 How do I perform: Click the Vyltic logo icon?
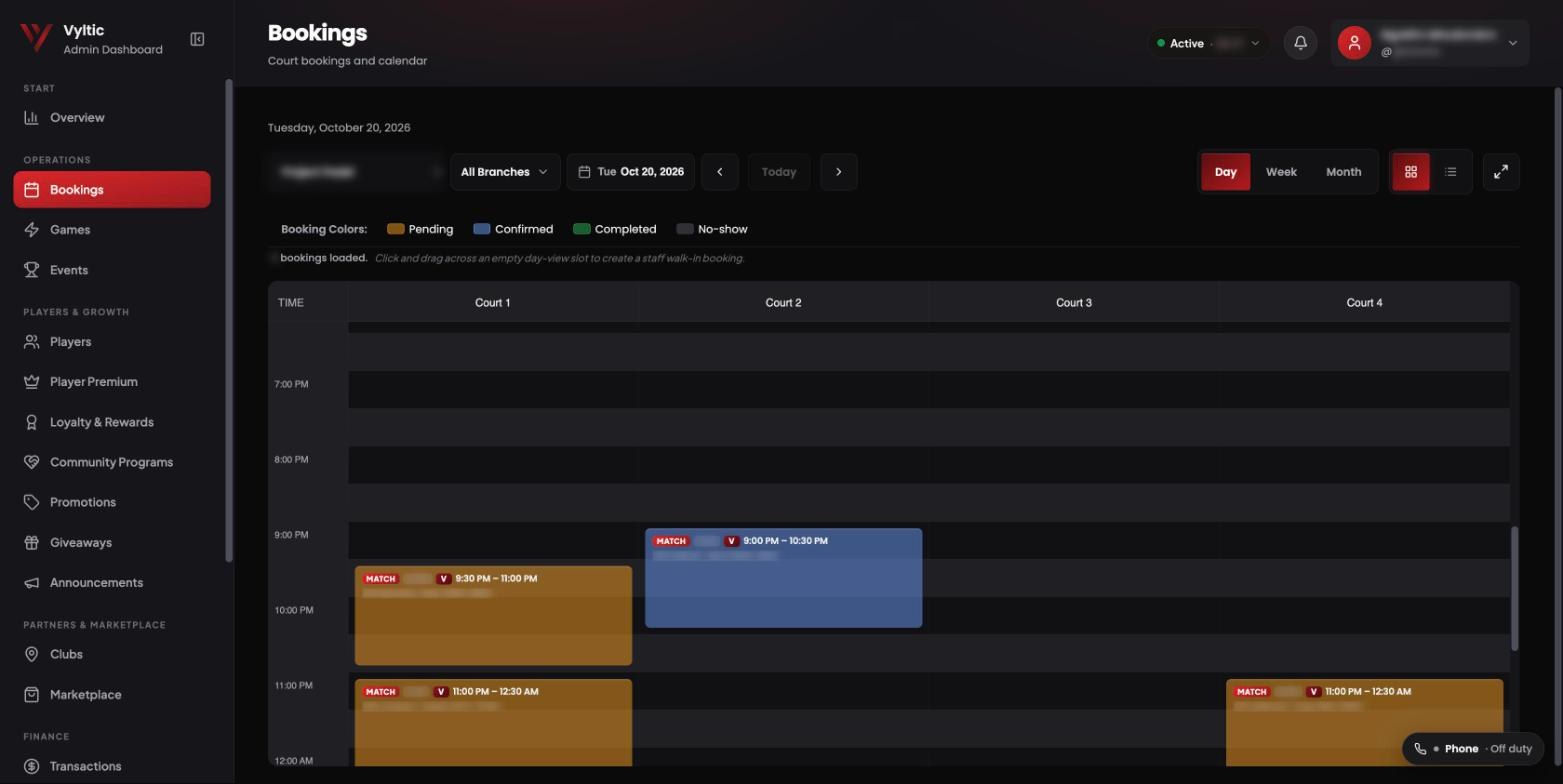click(x=35, y=38)
